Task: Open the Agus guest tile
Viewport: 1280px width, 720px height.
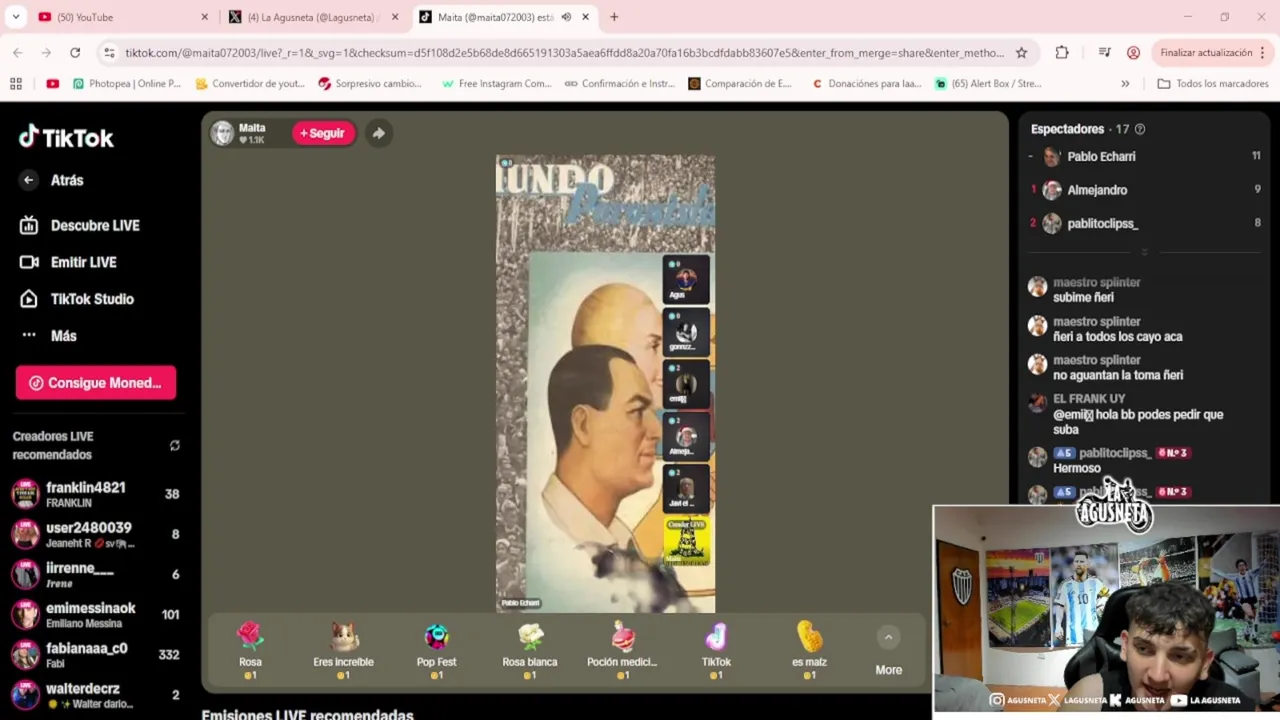Action: [x=686, y=279]
